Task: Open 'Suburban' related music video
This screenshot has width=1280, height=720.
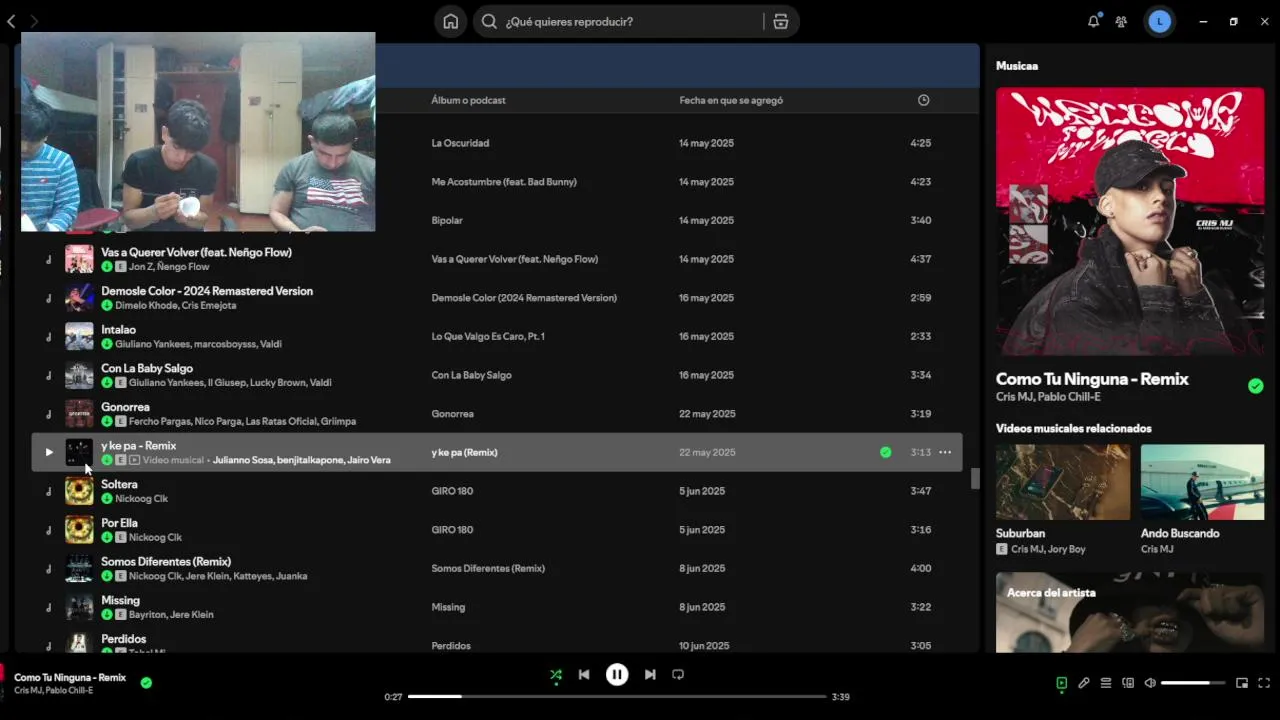Action: point(1063,482)
